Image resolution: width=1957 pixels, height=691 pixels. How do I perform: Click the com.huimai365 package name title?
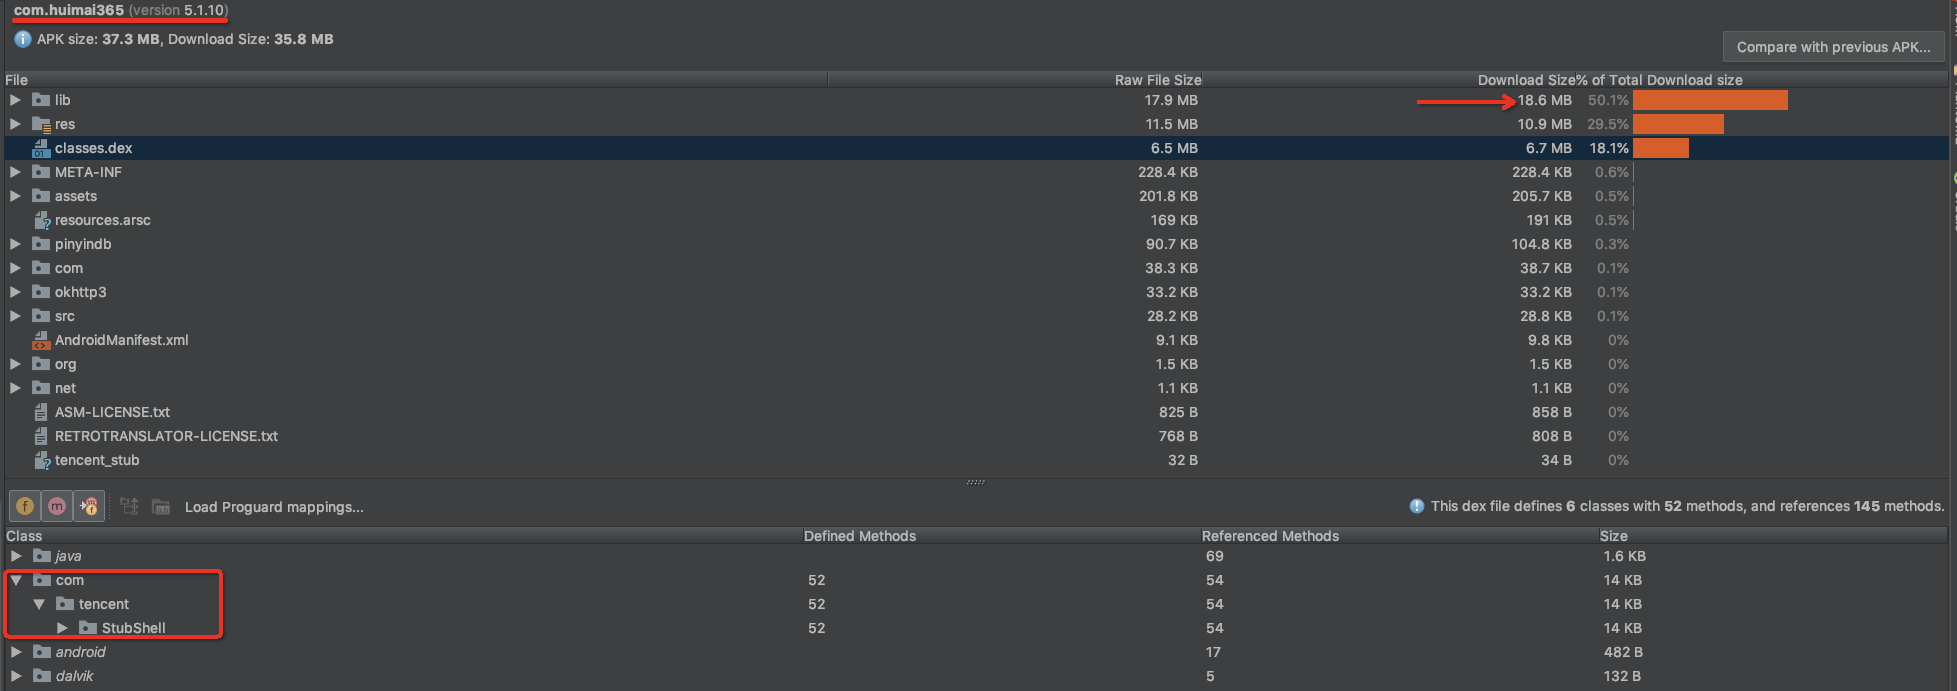[x=69, y=10]
